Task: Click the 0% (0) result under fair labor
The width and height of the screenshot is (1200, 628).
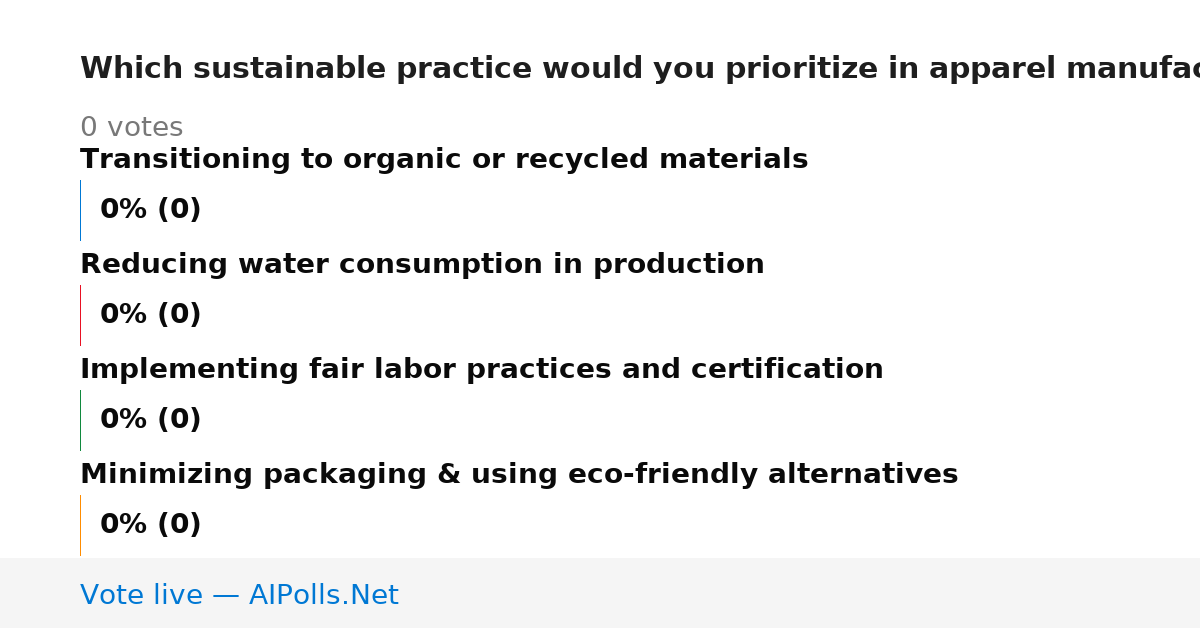Action: pyautogui.click(x=151, y=420)
